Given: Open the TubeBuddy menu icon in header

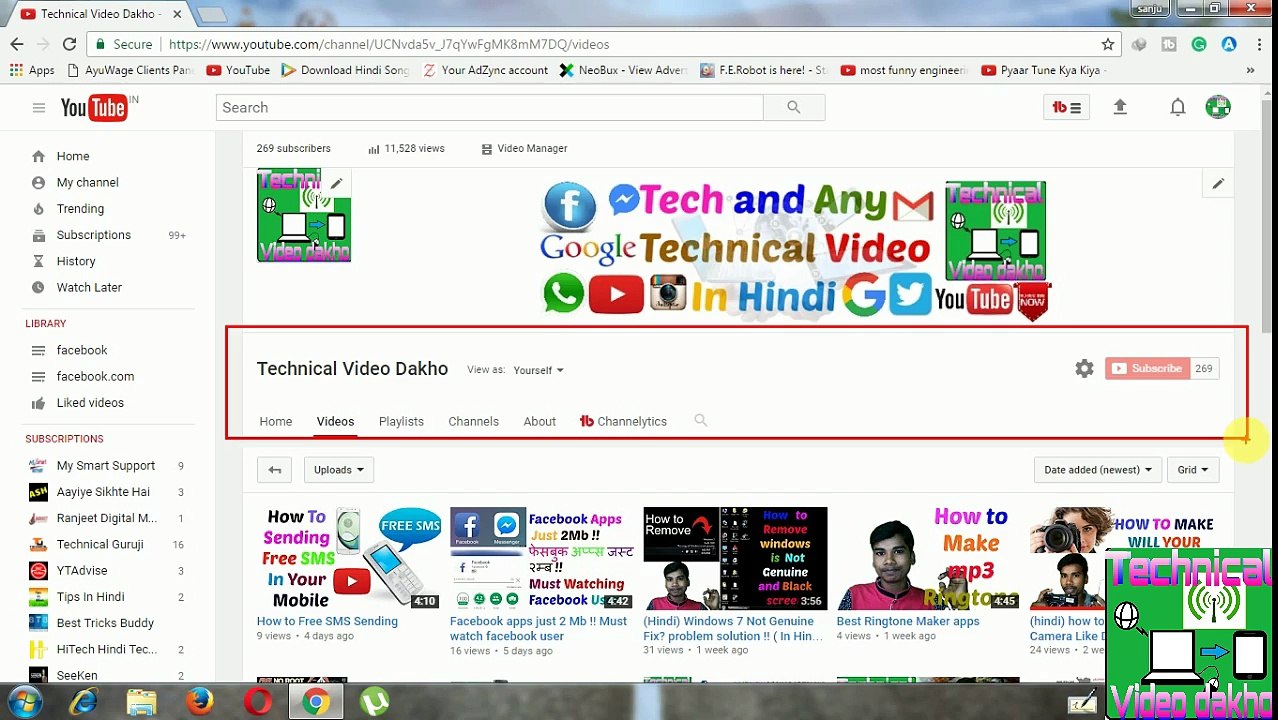Looking at the screenshot, I should point(1067,107).
